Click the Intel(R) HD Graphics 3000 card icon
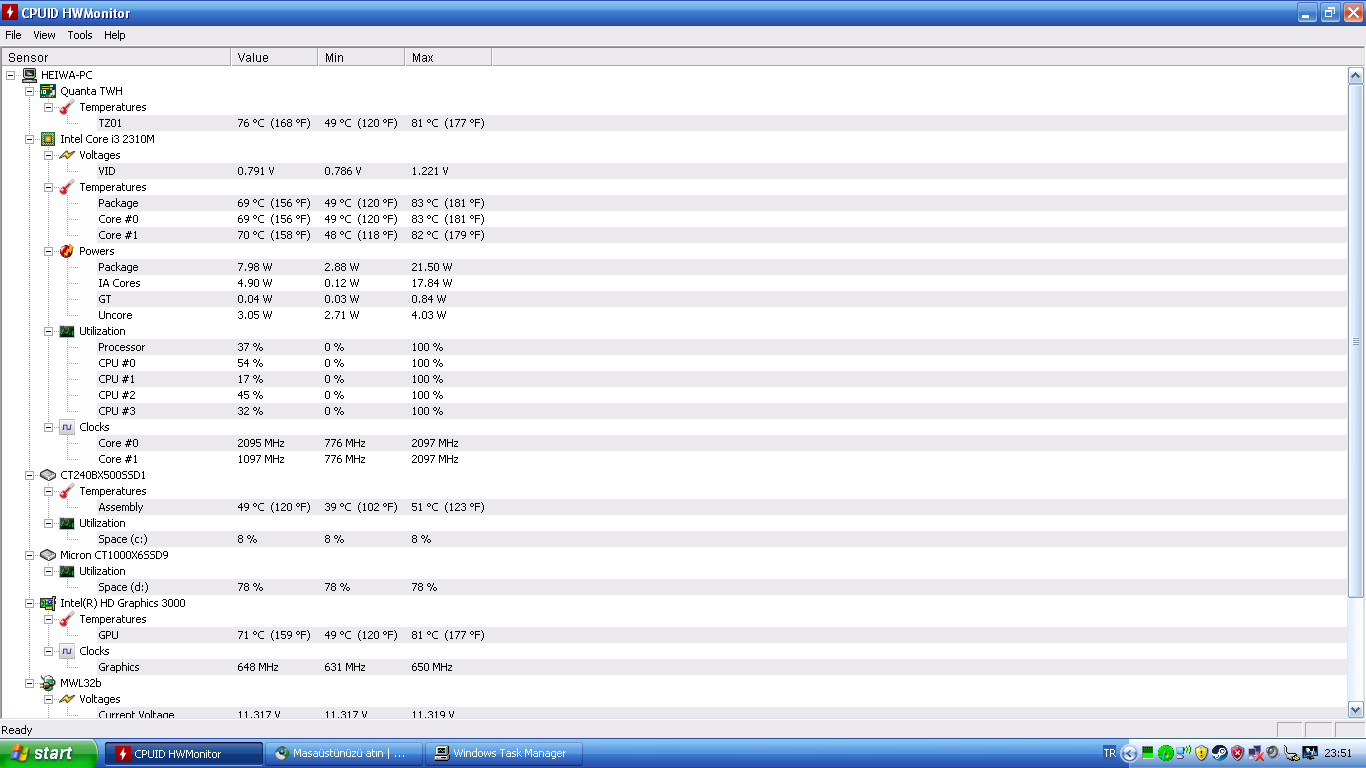 (48, 603)
